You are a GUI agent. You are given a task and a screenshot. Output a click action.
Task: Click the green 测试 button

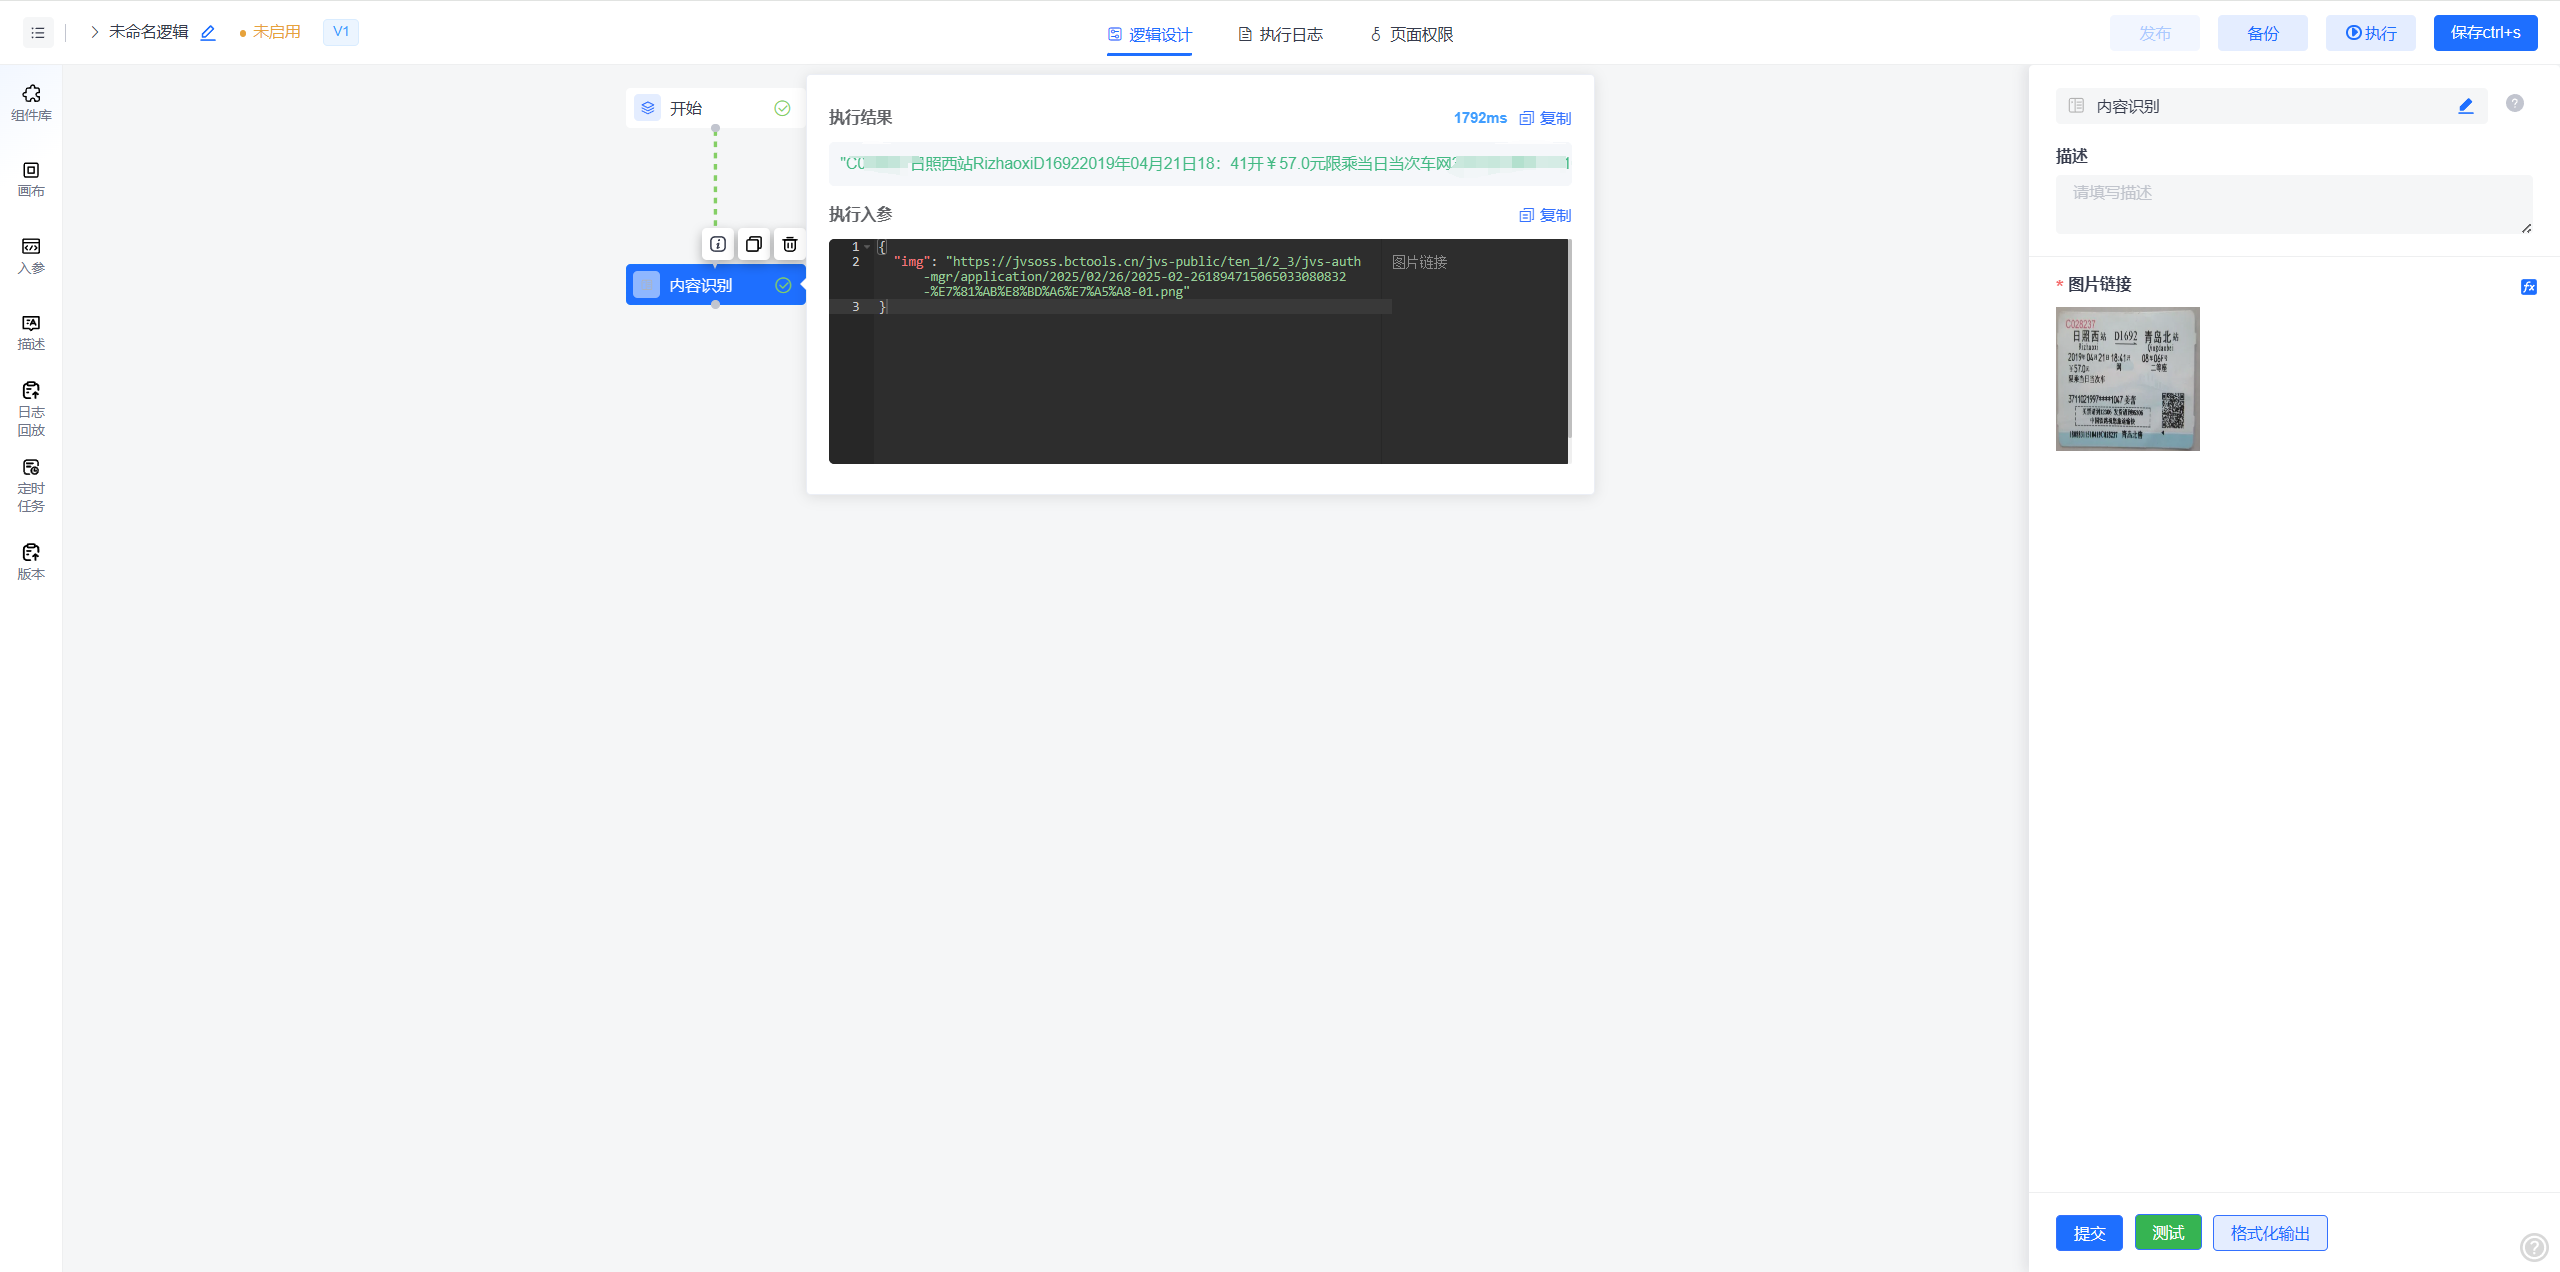(2167, 1233)
